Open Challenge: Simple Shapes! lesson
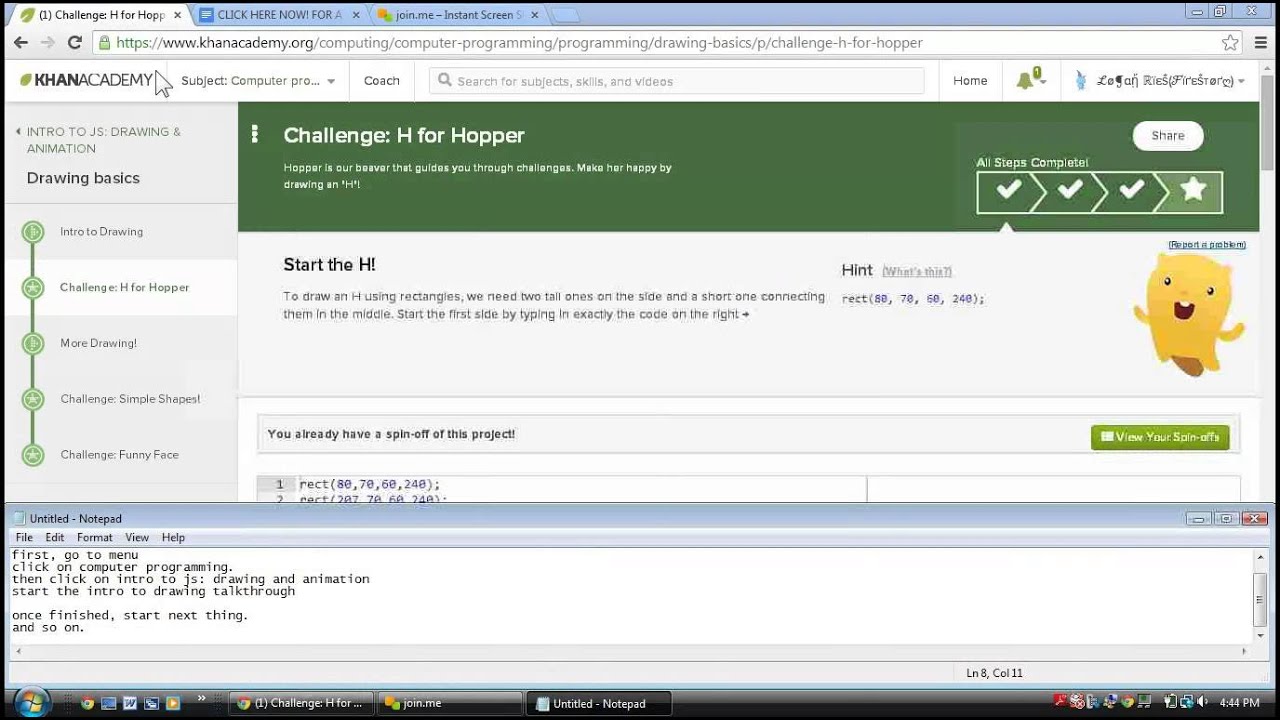1280x720 pixels. (130, 399)
